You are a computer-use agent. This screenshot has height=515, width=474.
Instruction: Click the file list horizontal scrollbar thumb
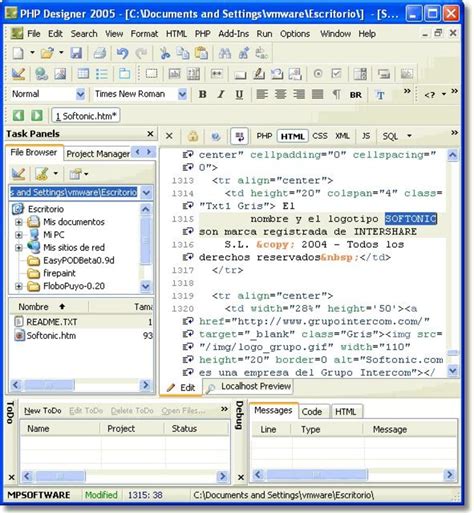click(49, 385)
